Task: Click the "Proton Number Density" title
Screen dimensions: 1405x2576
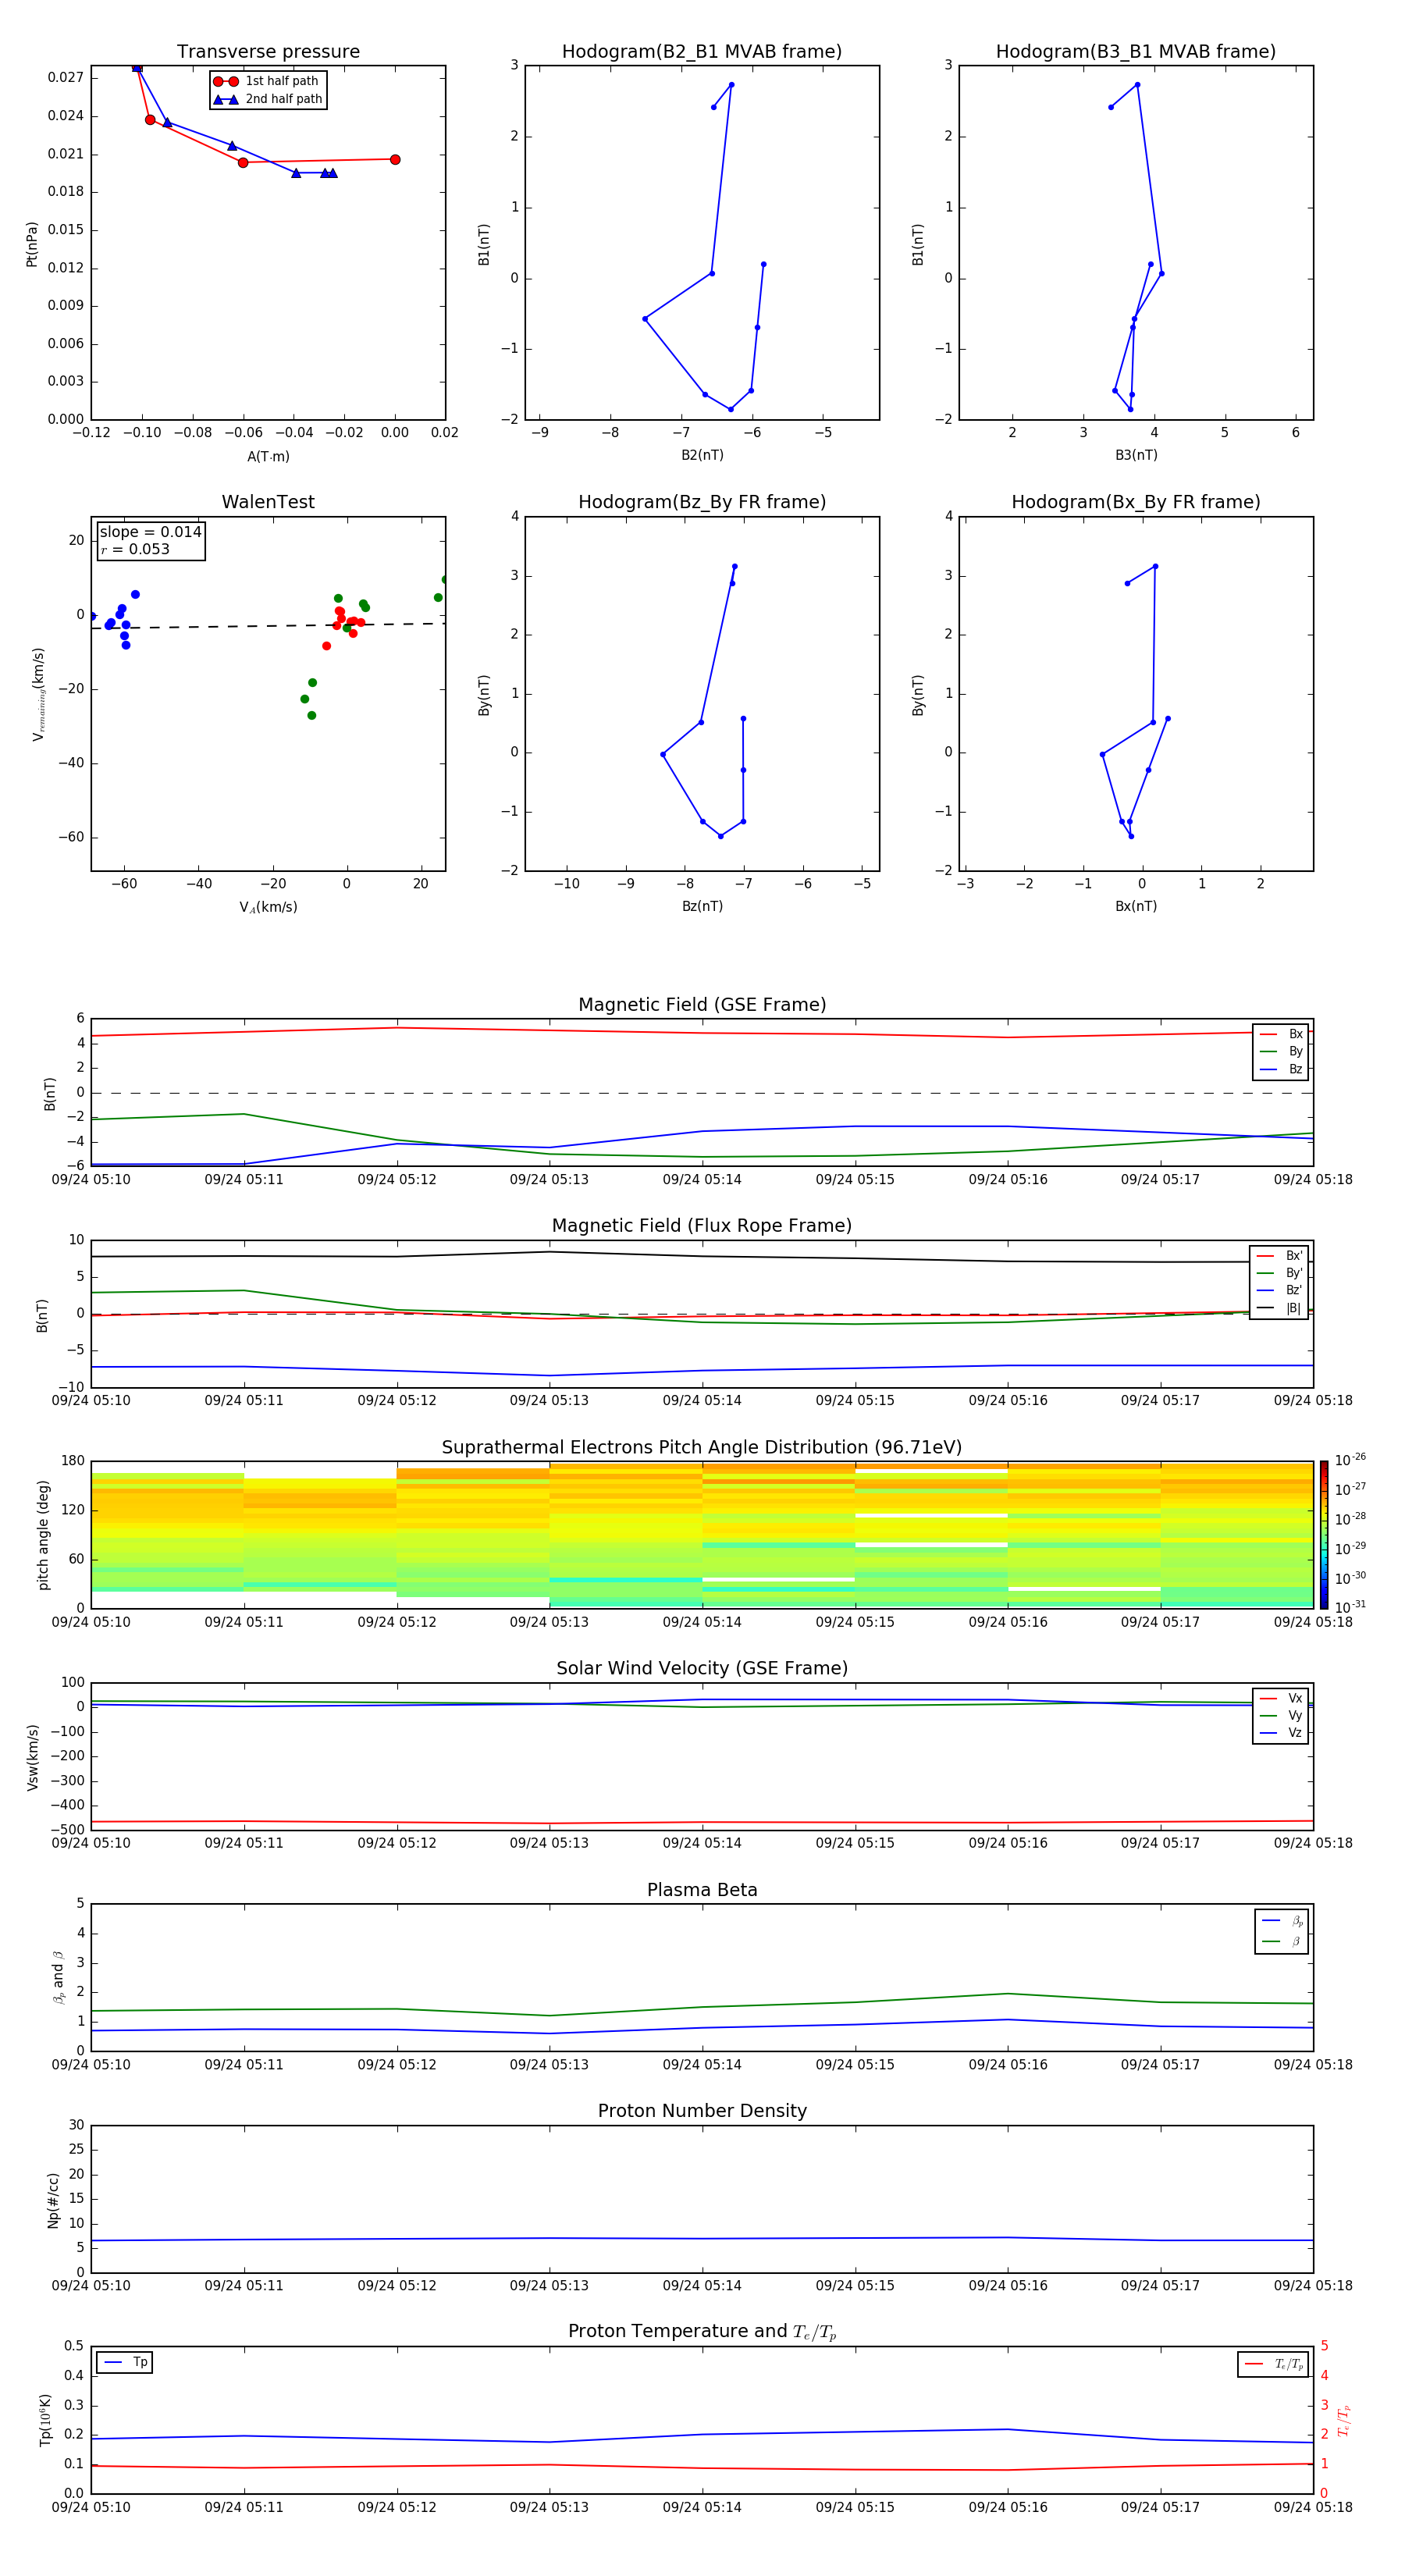Action: [702, 2111]
